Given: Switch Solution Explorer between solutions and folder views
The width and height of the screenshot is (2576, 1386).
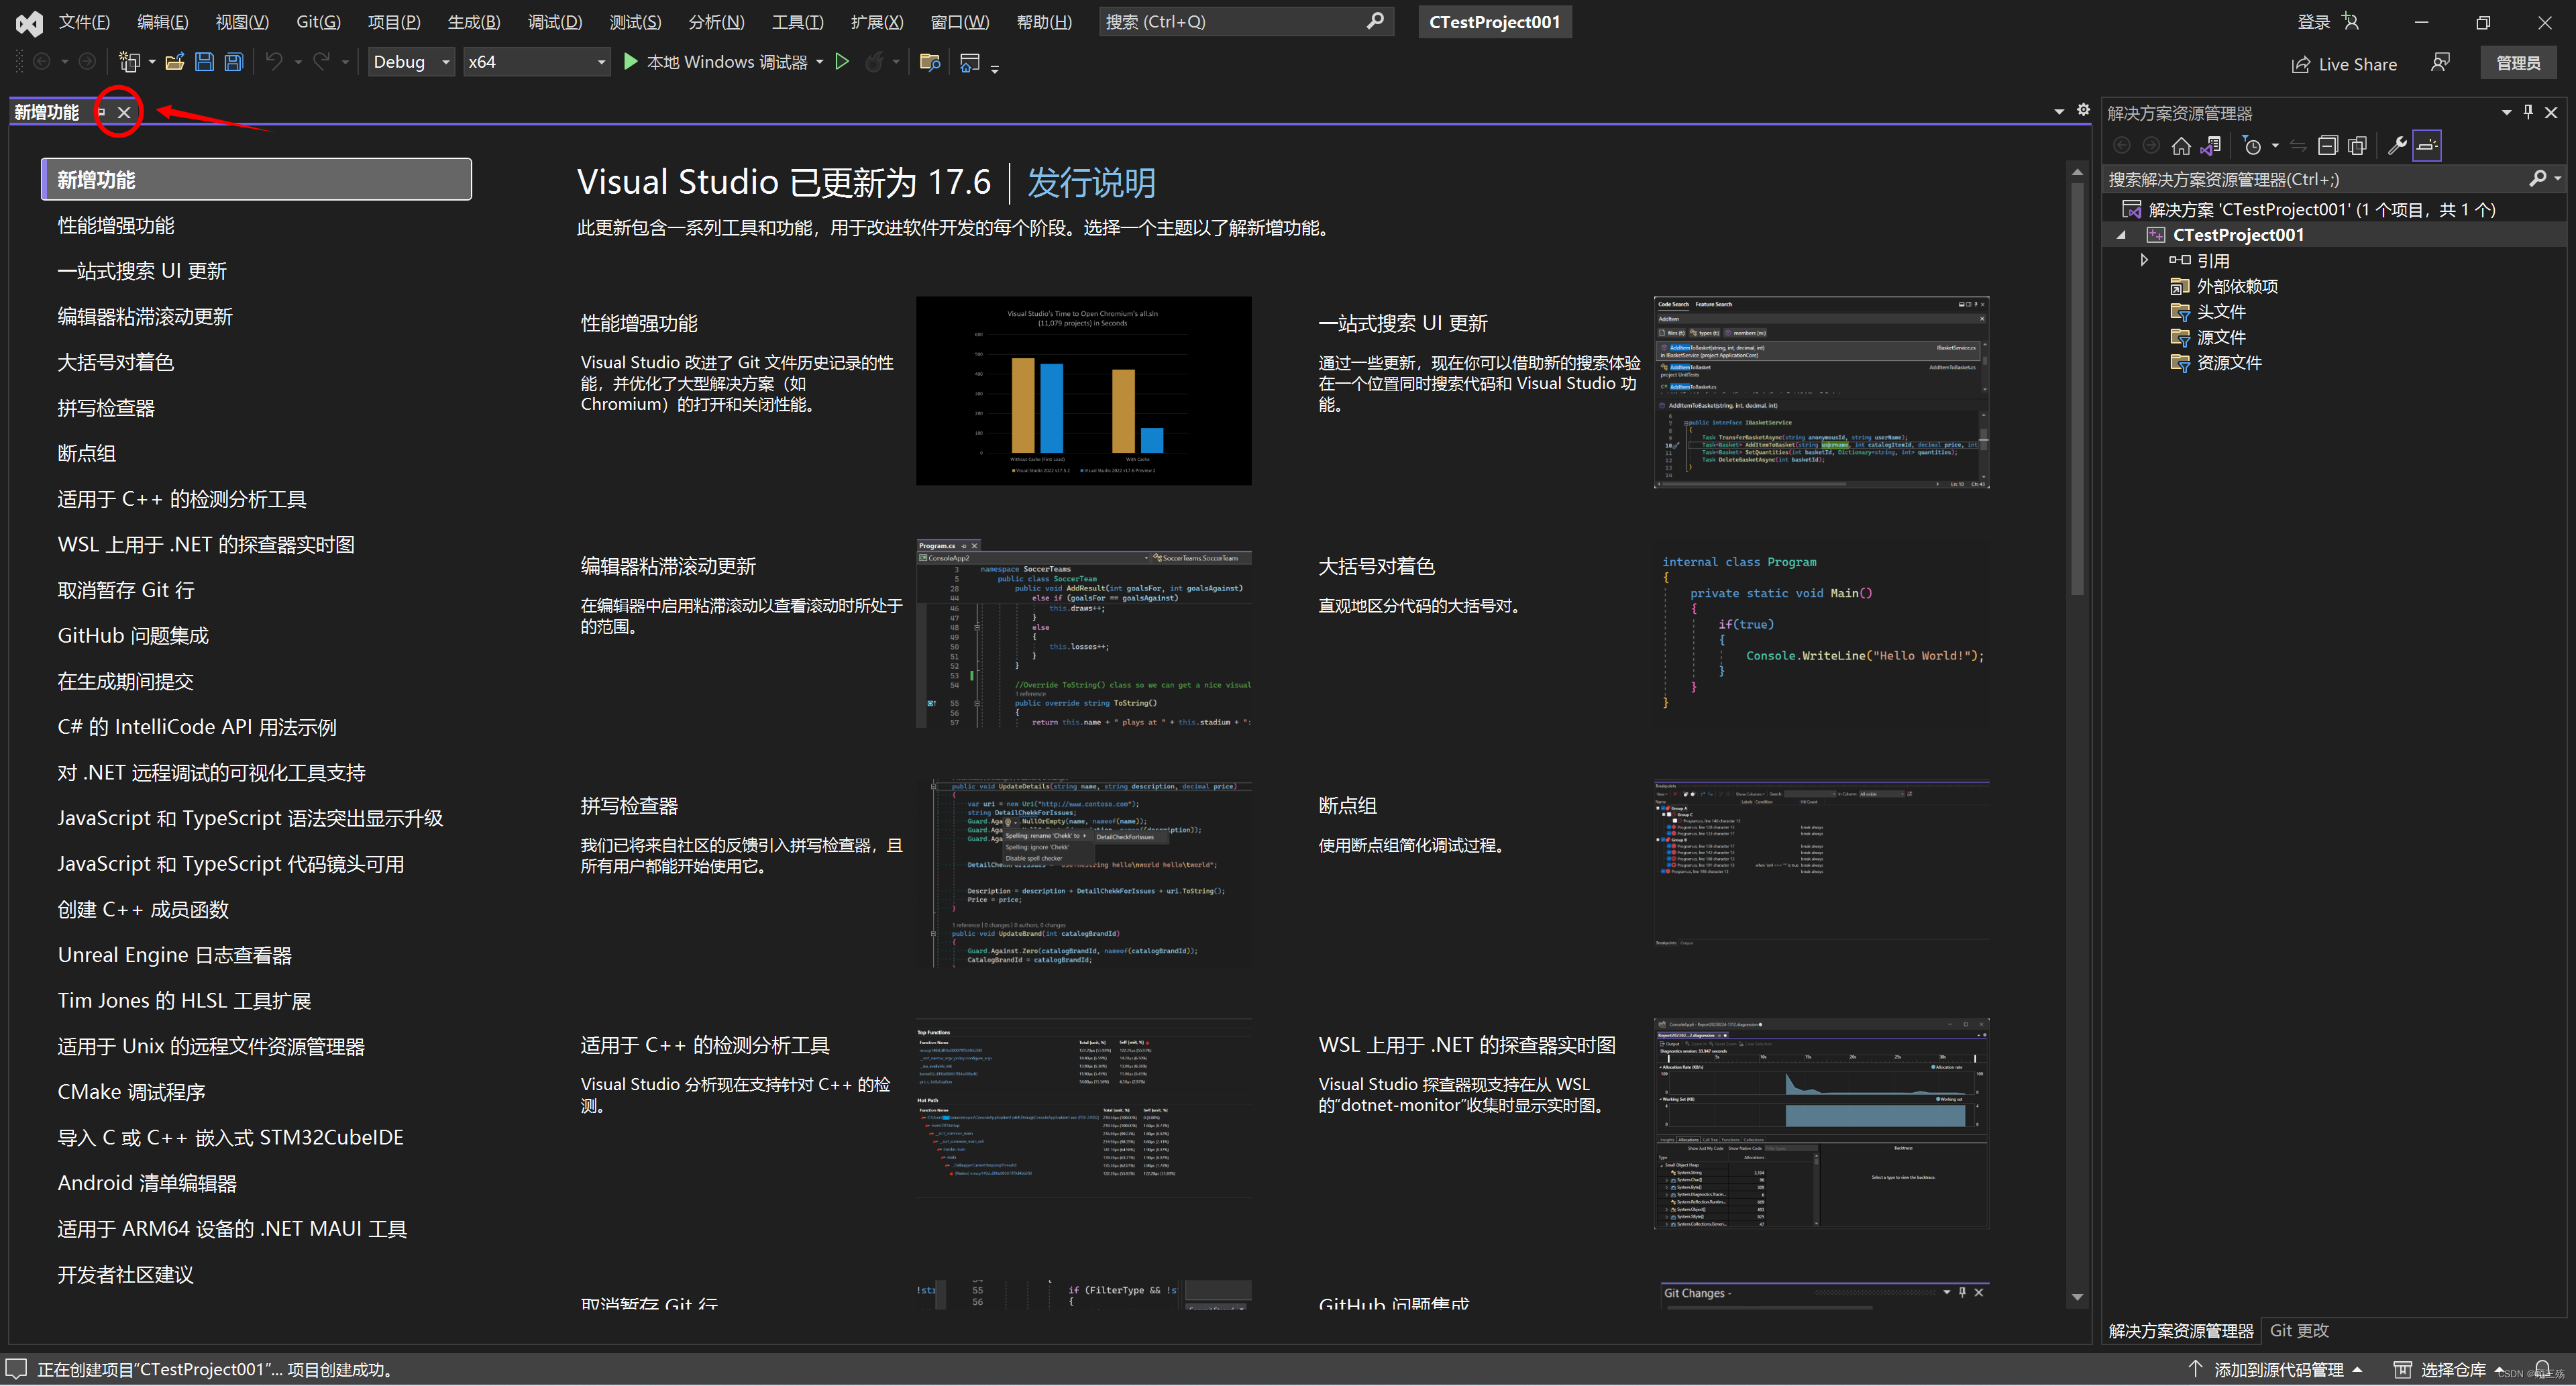Looking at the screenshot, I should click(2211, 146).
